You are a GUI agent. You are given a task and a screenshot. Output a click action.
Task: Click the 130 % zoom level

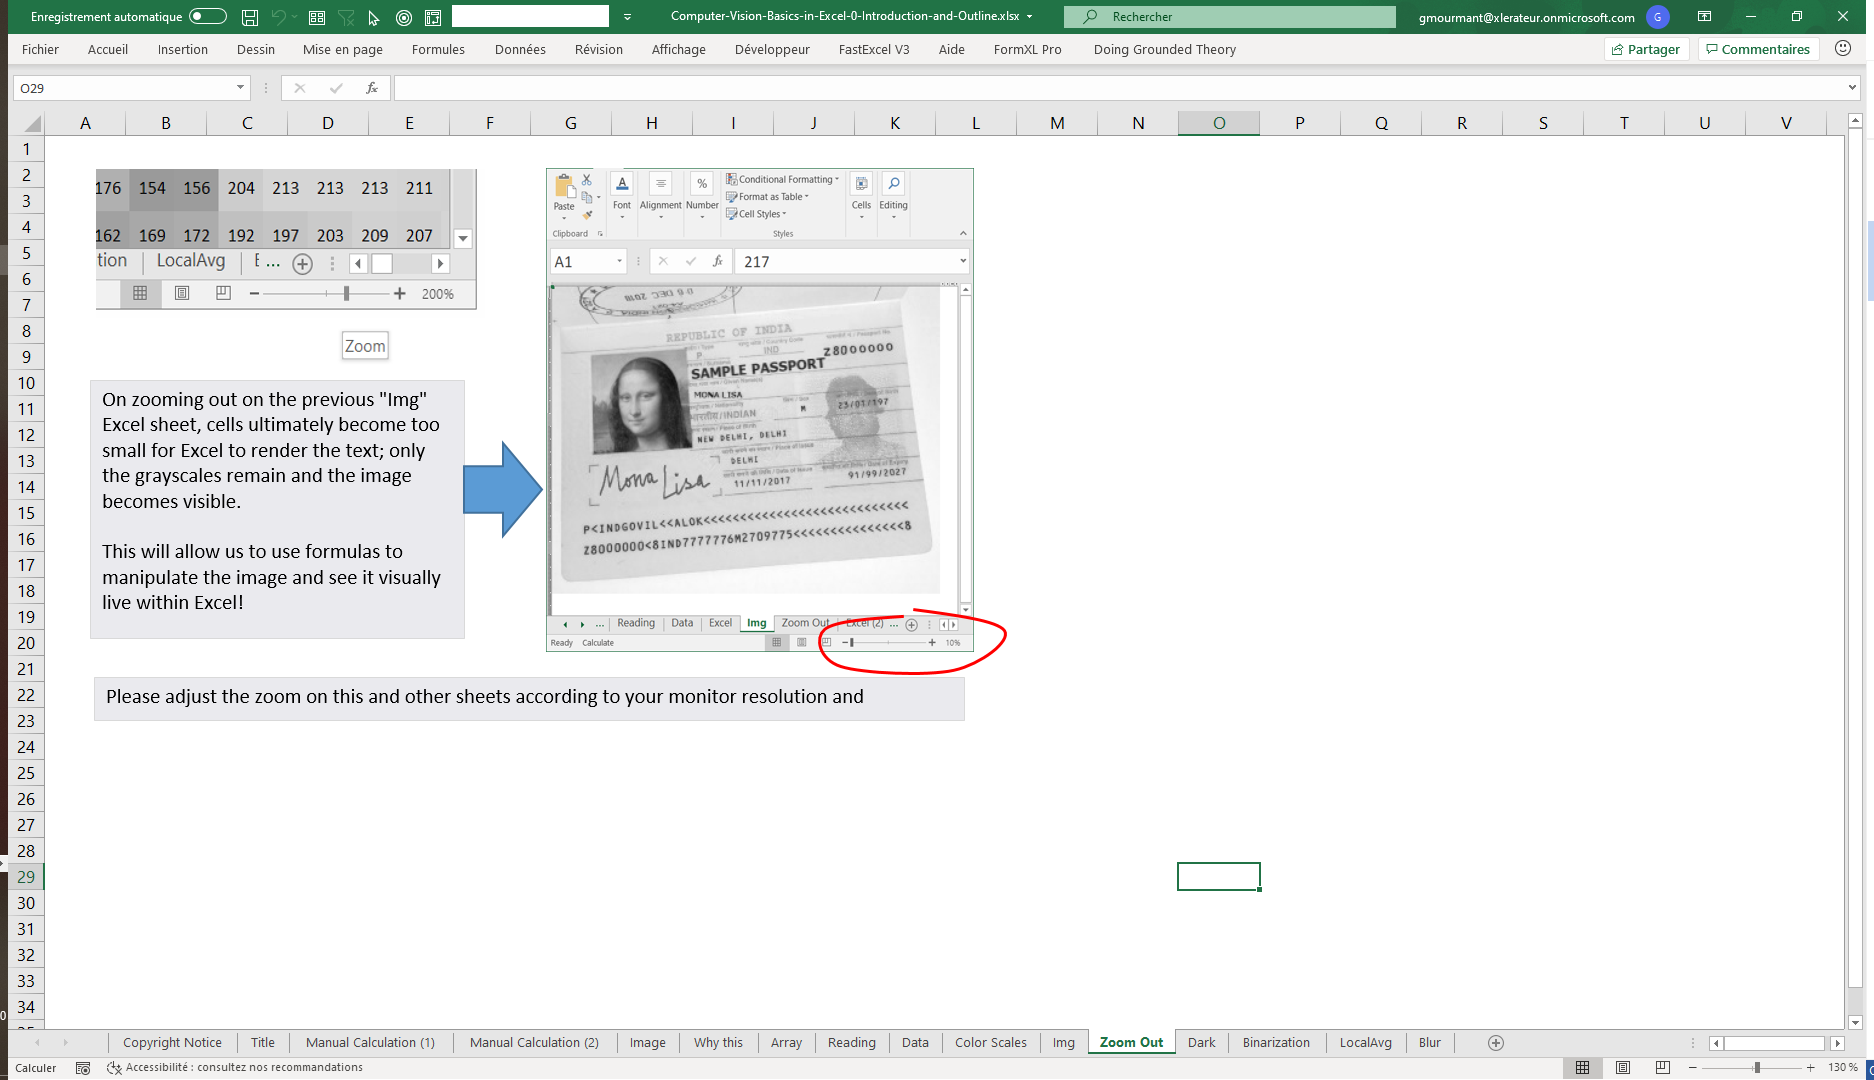pyautogui.click(x=1843, y=1068)
